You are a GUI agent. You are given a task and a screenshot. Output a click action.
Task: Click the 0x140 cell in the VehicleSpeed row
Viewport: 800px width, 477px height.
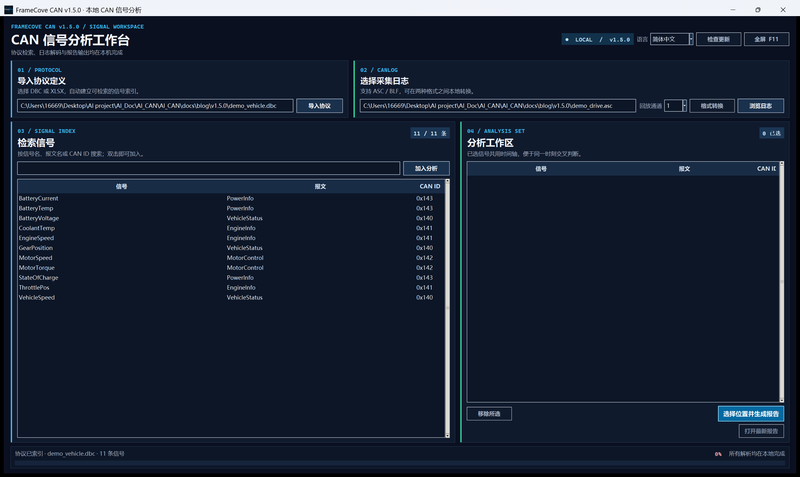(424, 297)
